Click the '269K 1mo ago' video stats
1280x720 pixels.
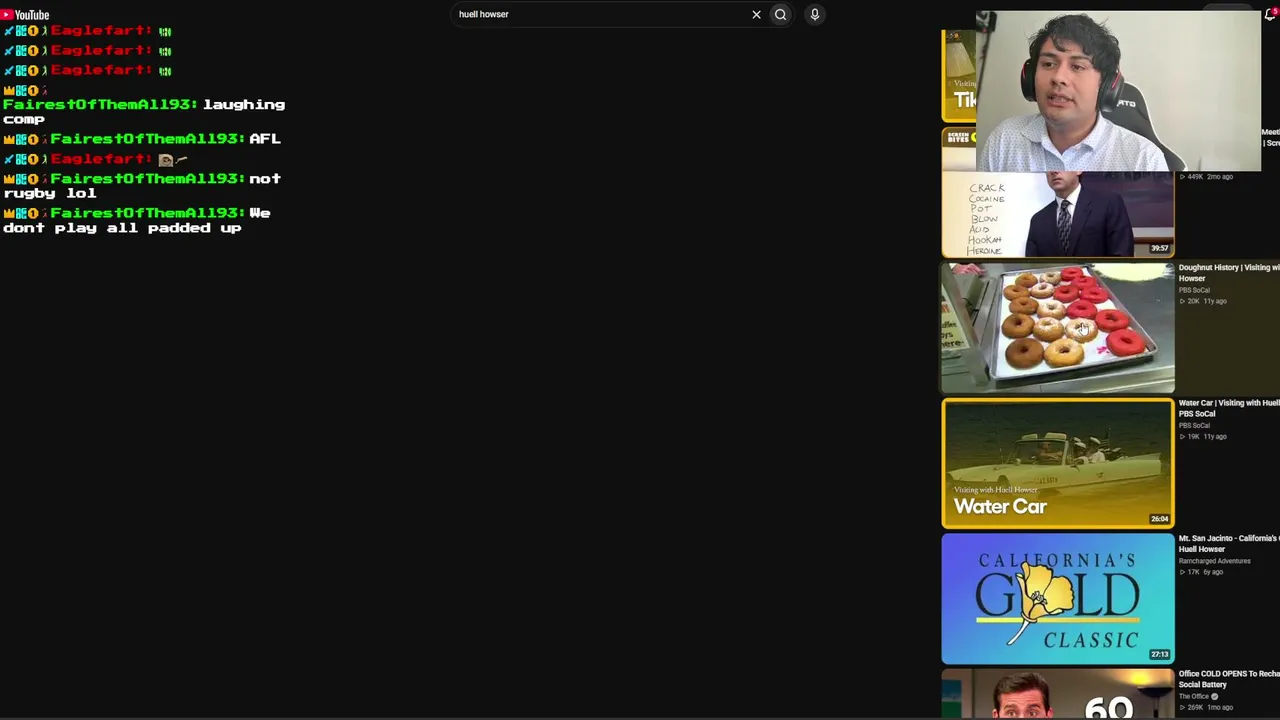coord(1206,708)
